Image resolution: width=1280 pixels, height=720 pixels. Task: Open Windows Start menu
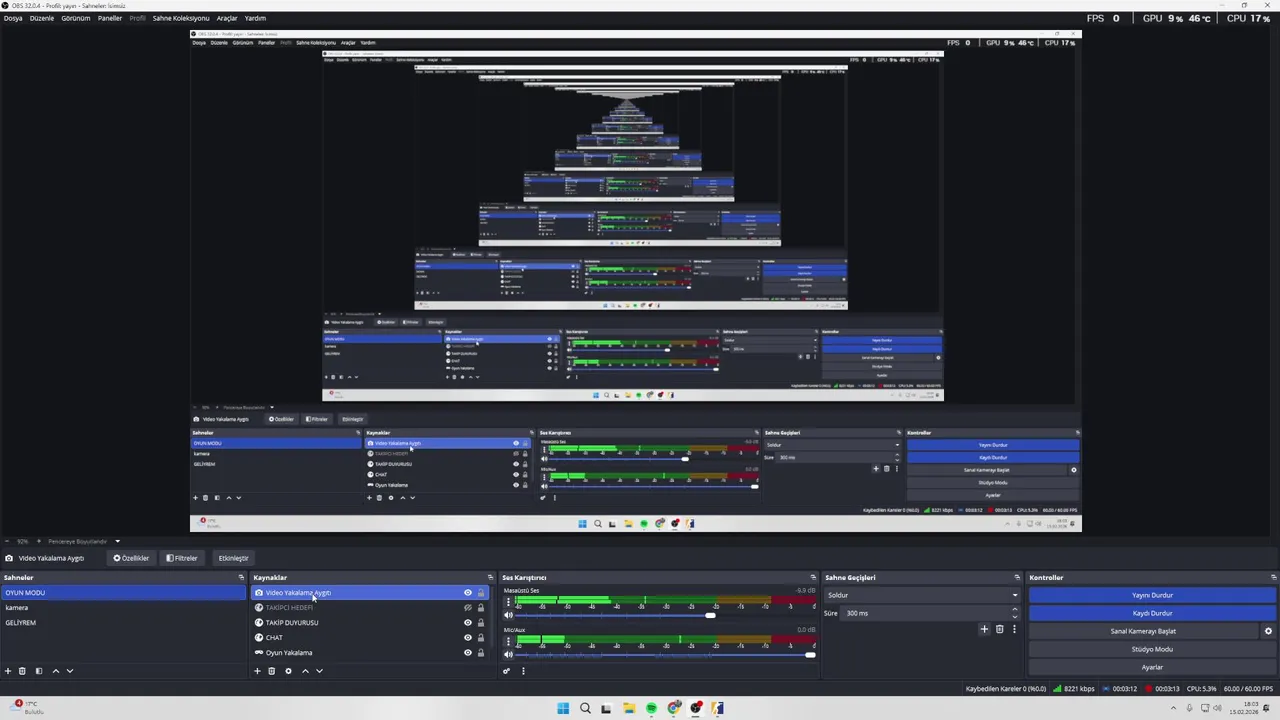pyautogui.click(x=563, y=708)
